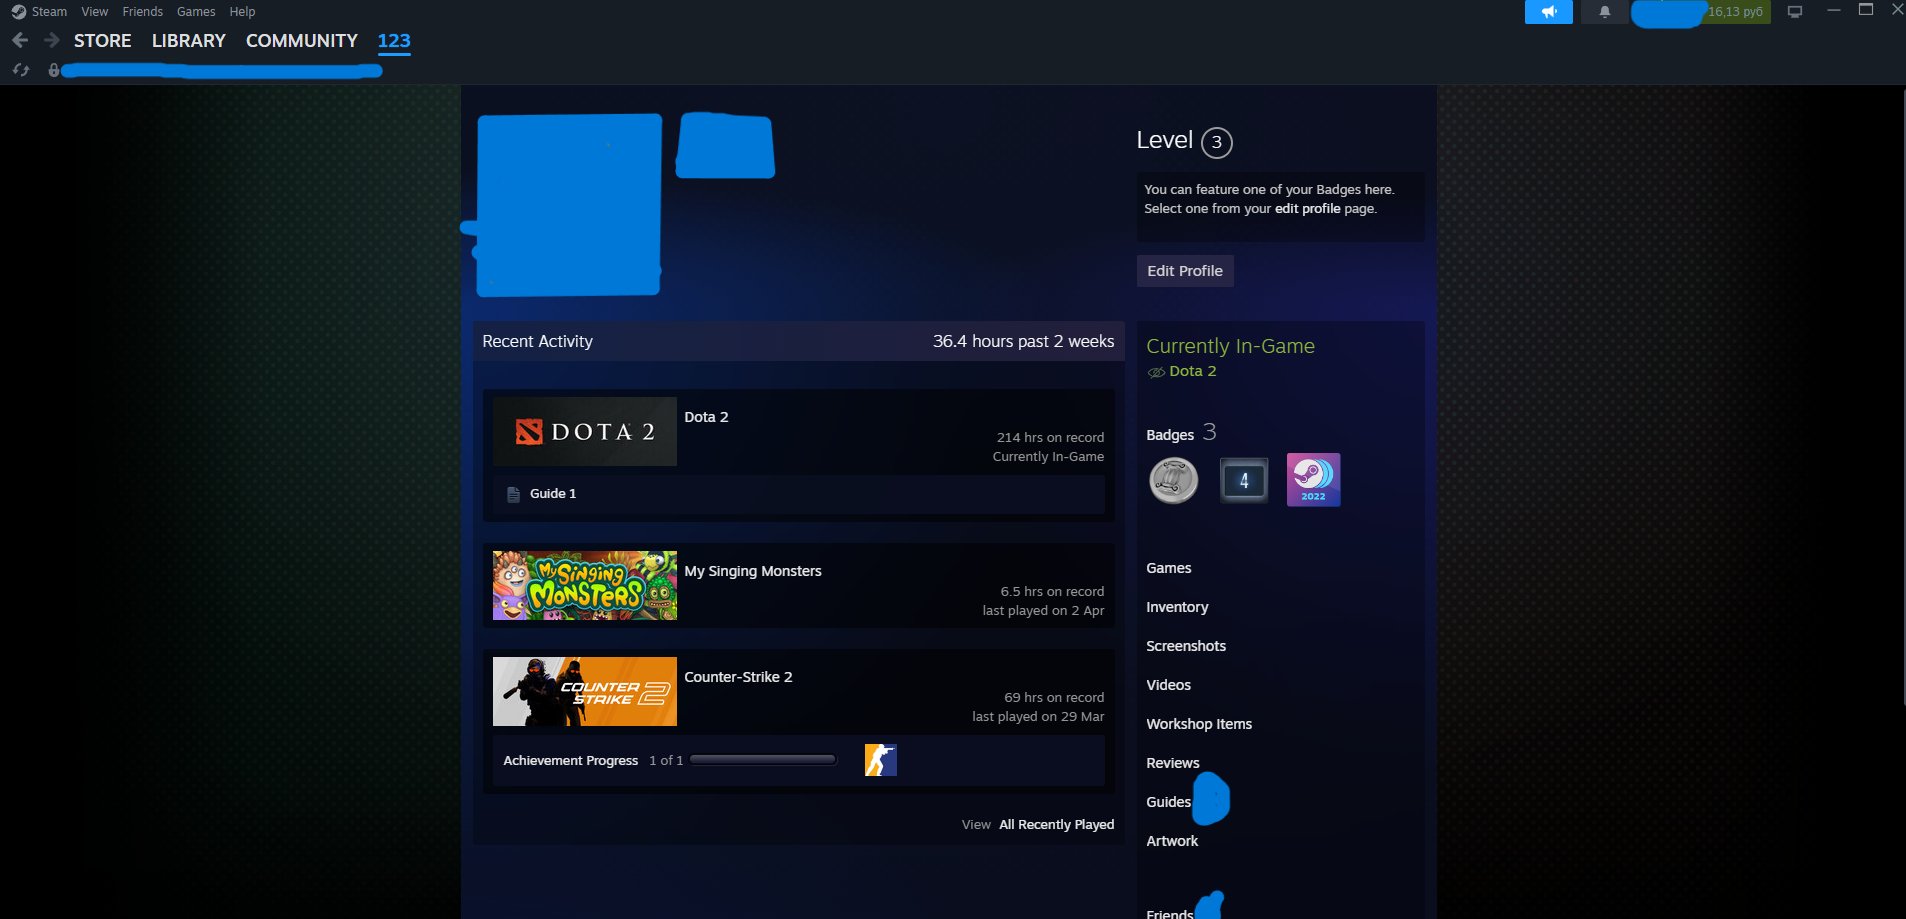The width and height of the screenshot is (1906, 919).
Task: Click the Recent Activity header
Action: [537, 341]
